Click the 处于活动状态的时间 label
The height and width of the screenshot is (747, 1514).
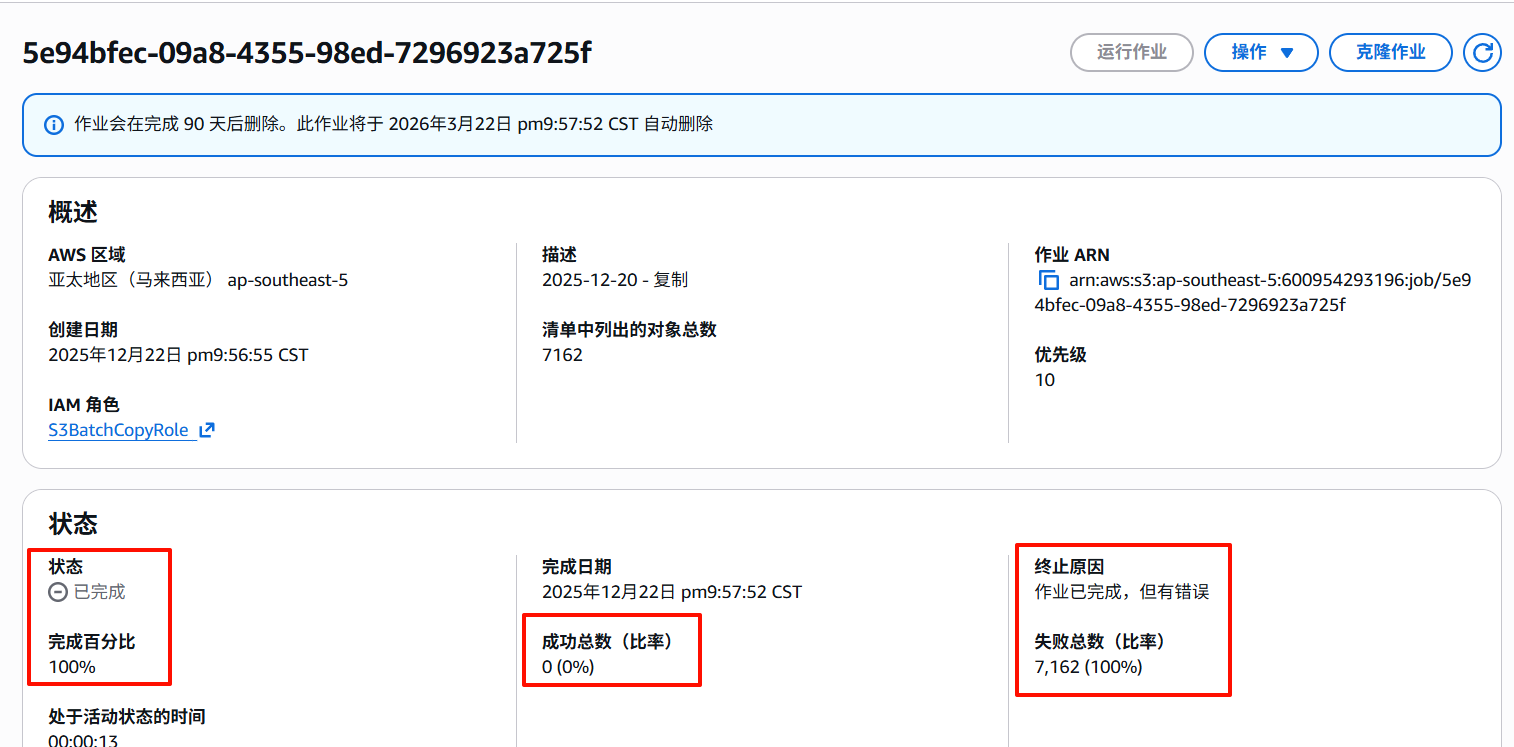pos(127,717)
